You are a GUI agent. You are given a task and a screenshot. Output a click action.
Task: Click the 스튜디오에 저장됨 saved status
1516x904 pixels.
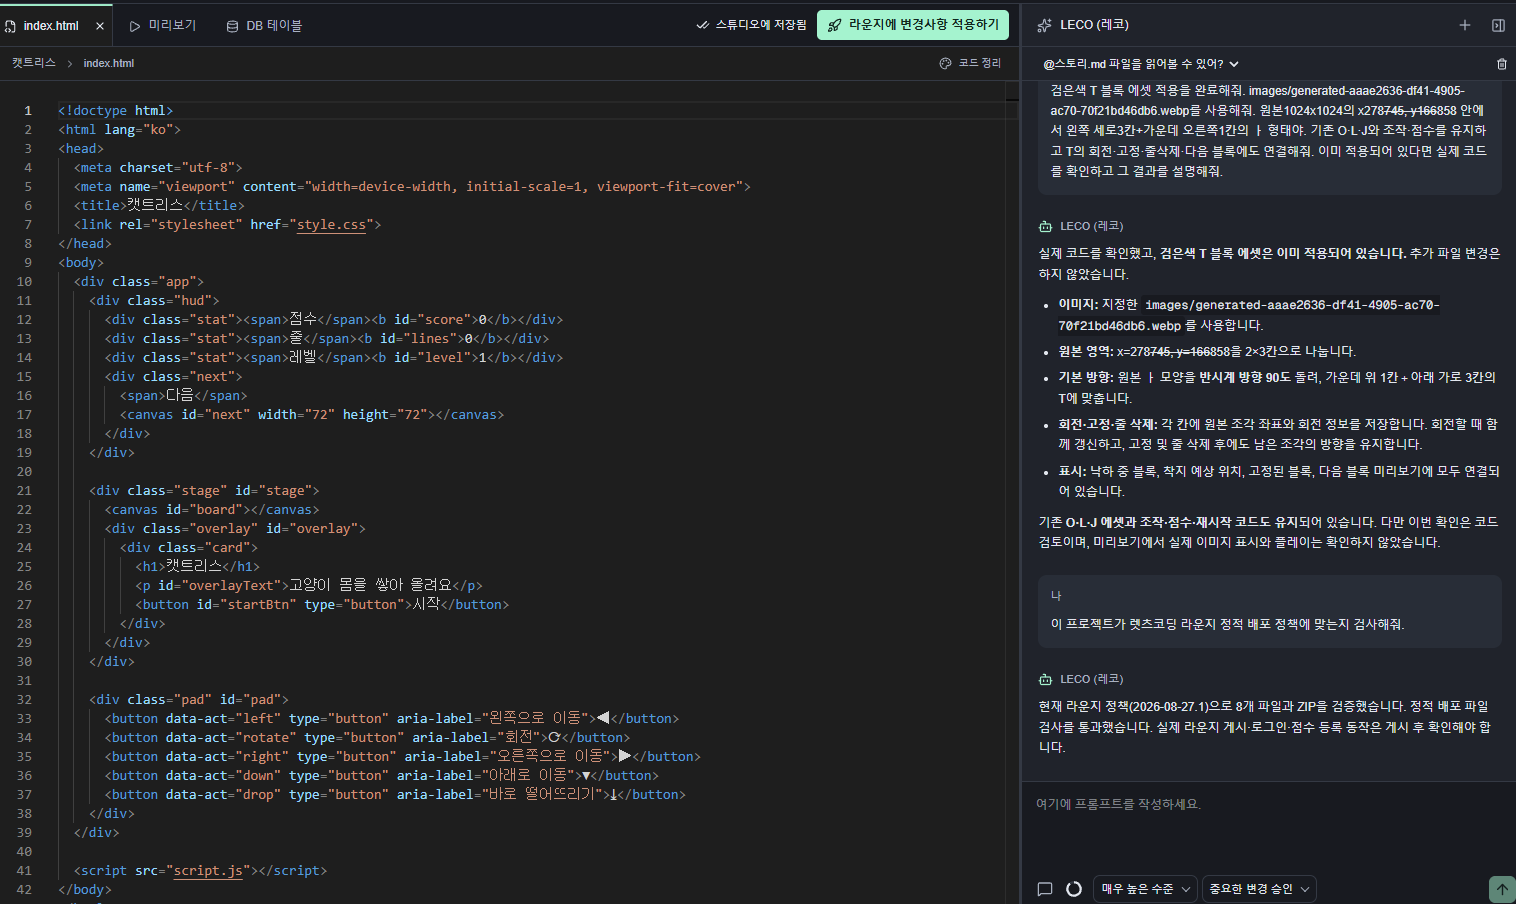[751, 25]
